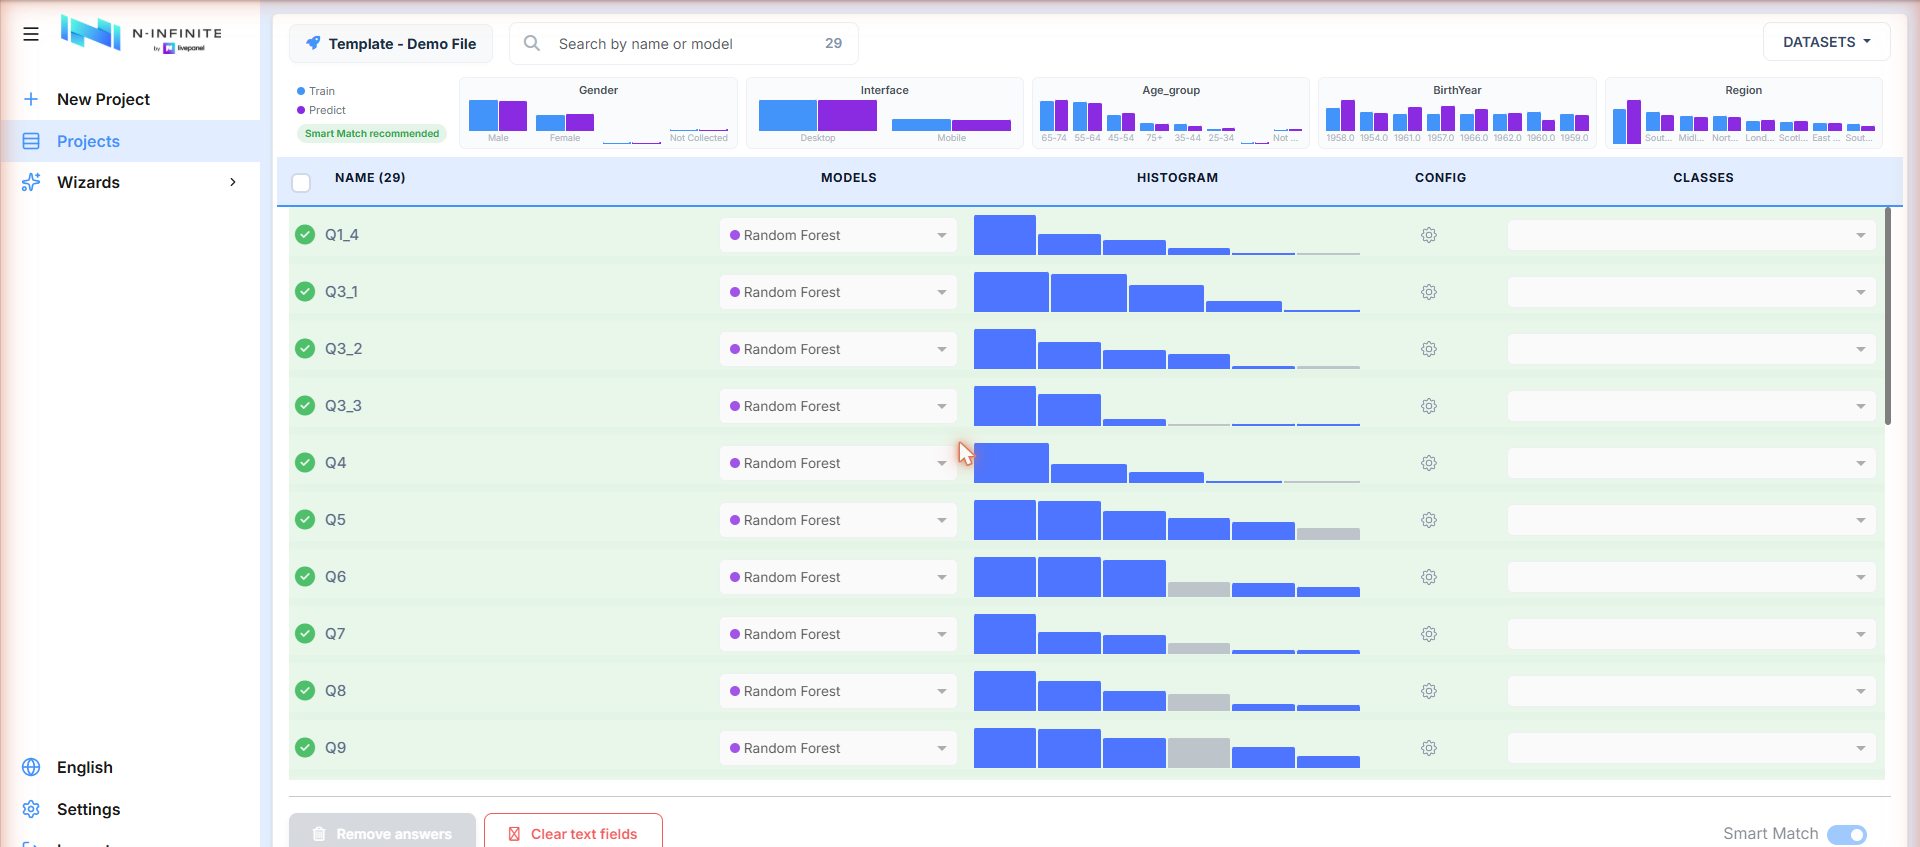Click the Clear text fields button

[x=573, y=832]
